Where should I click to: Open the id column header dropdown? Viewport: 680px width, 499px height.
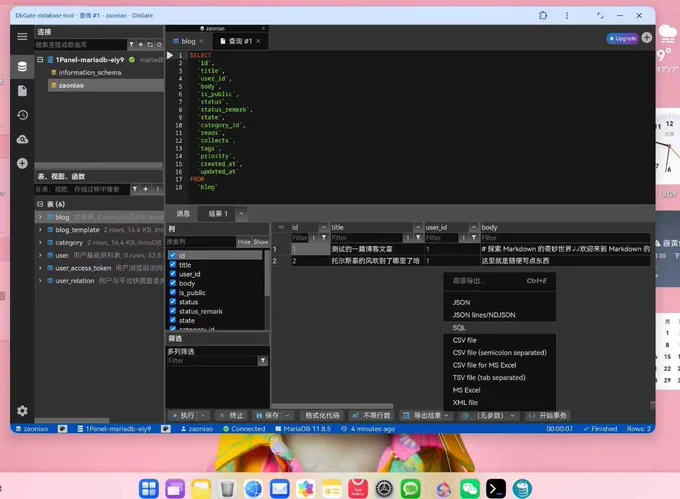324,227
